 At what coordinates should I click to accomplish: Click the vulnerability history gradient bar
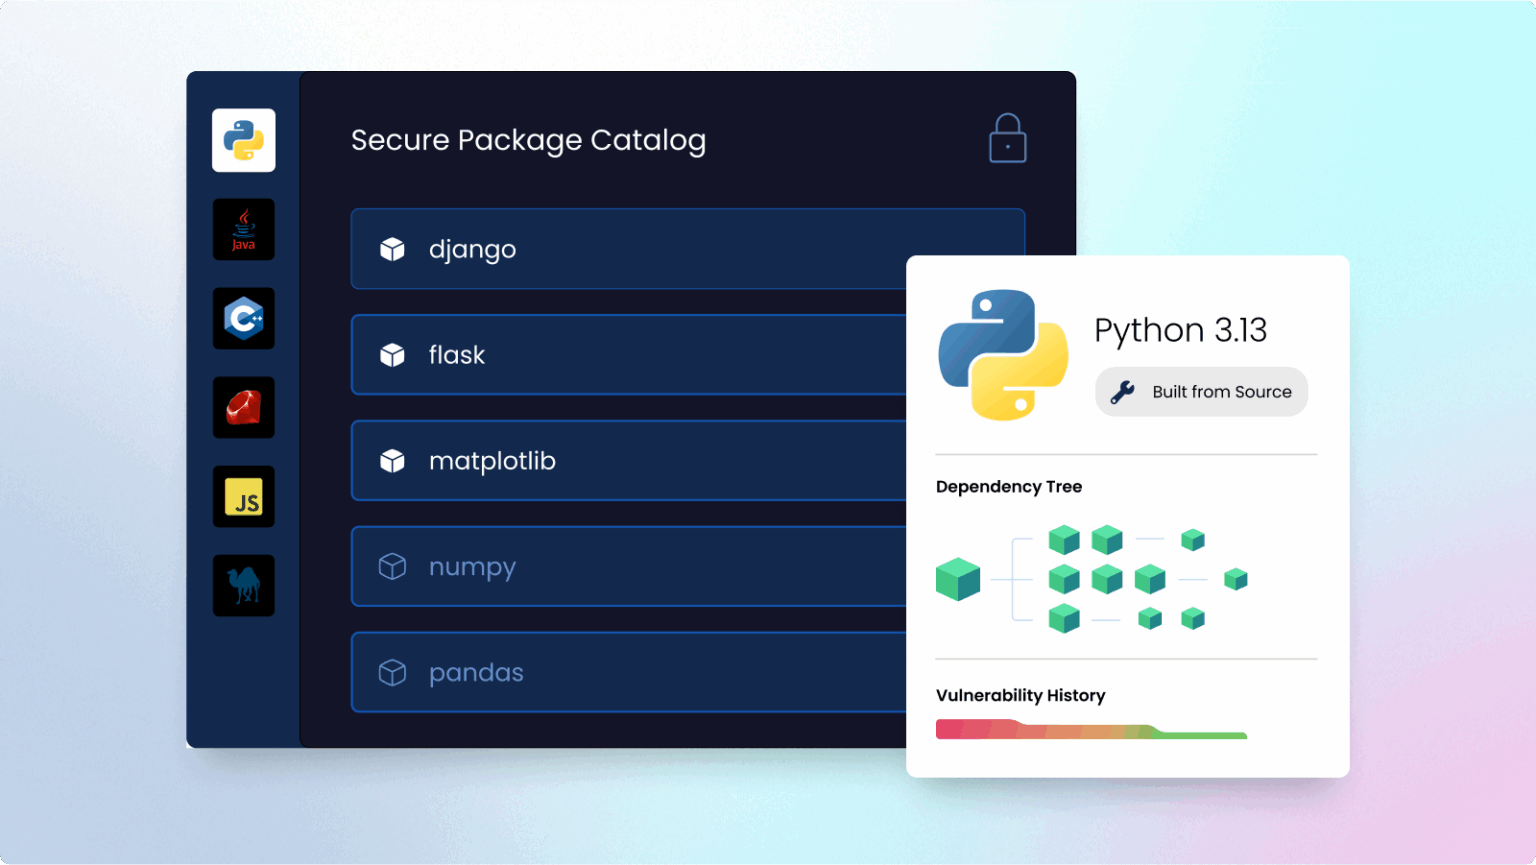tap(1090, 729)
